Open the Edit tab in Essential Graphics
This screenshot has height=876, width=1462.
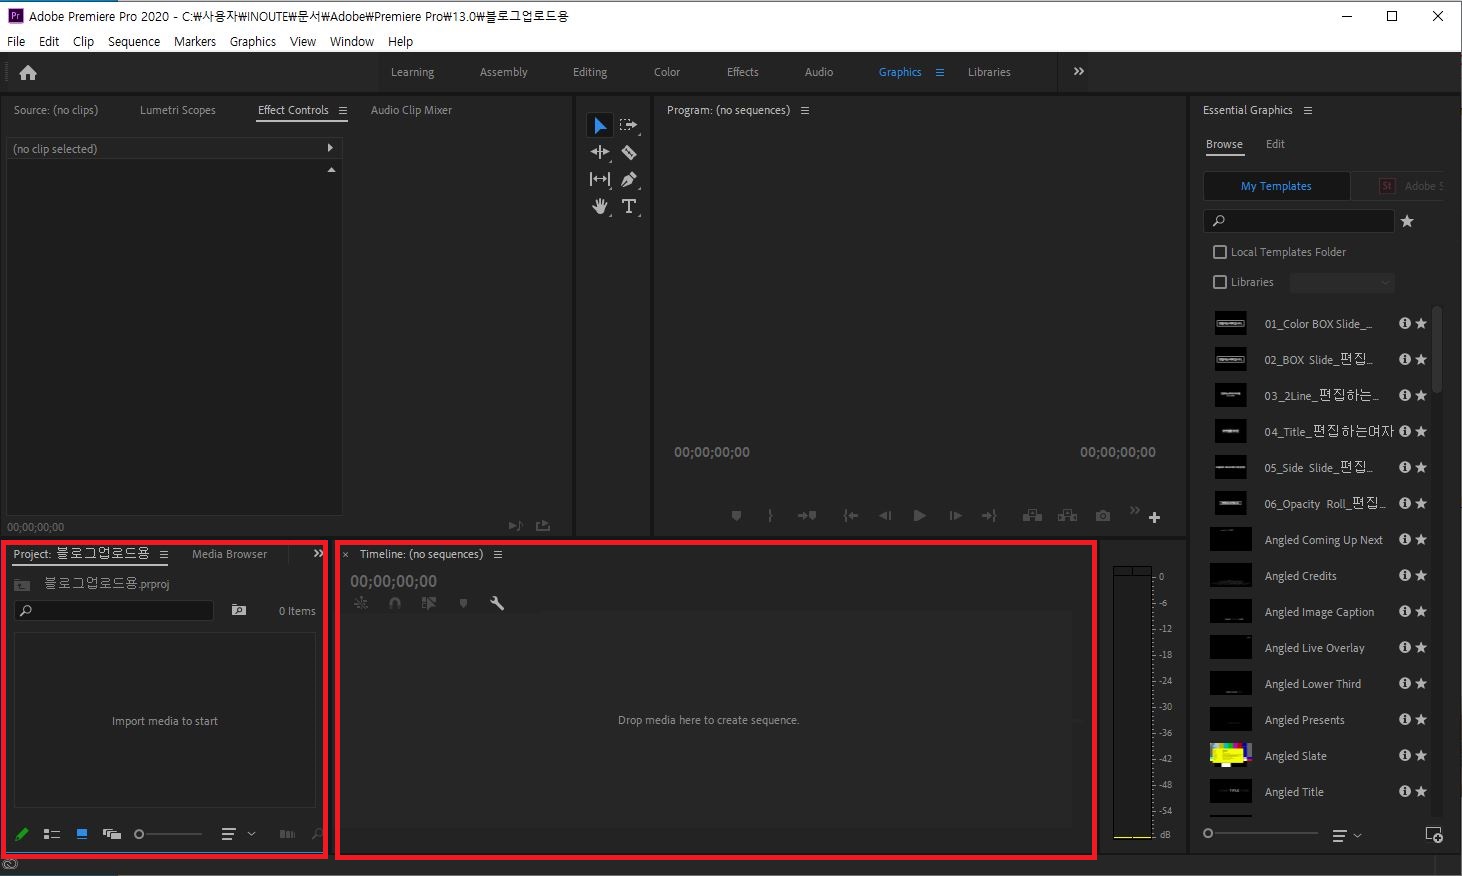1275,144
